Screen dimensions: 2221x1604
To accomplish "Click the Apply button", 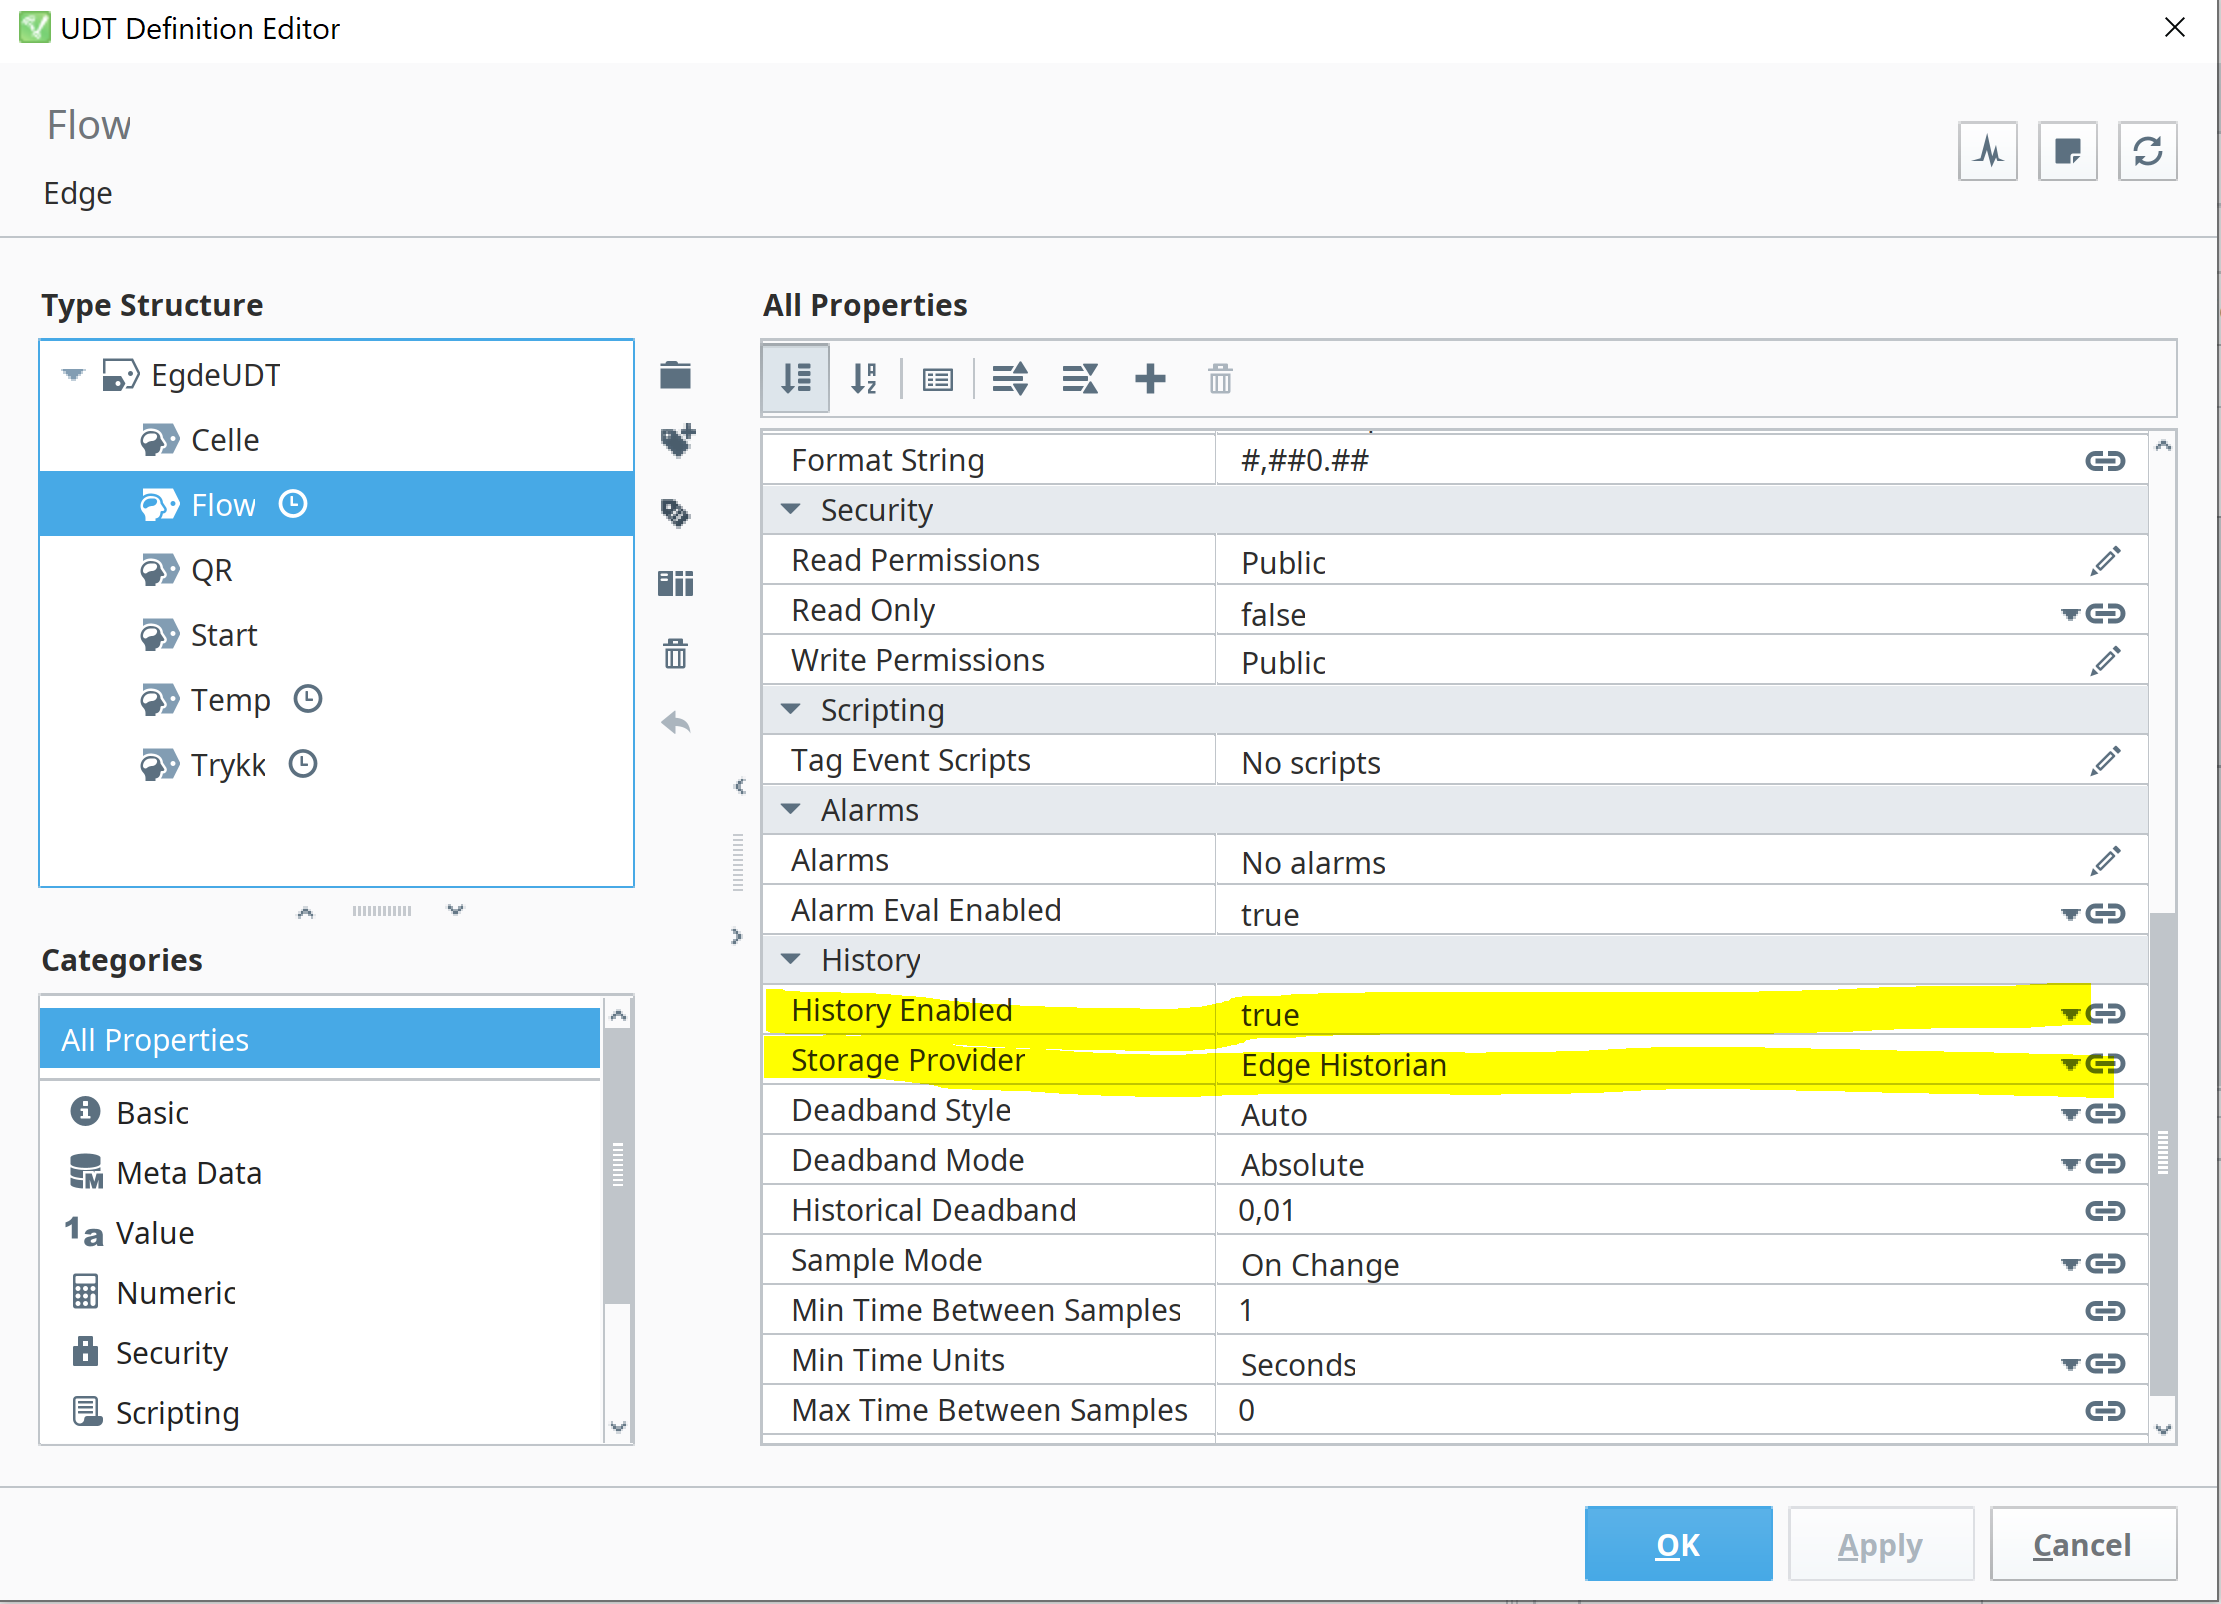I will point(1880,1544).
